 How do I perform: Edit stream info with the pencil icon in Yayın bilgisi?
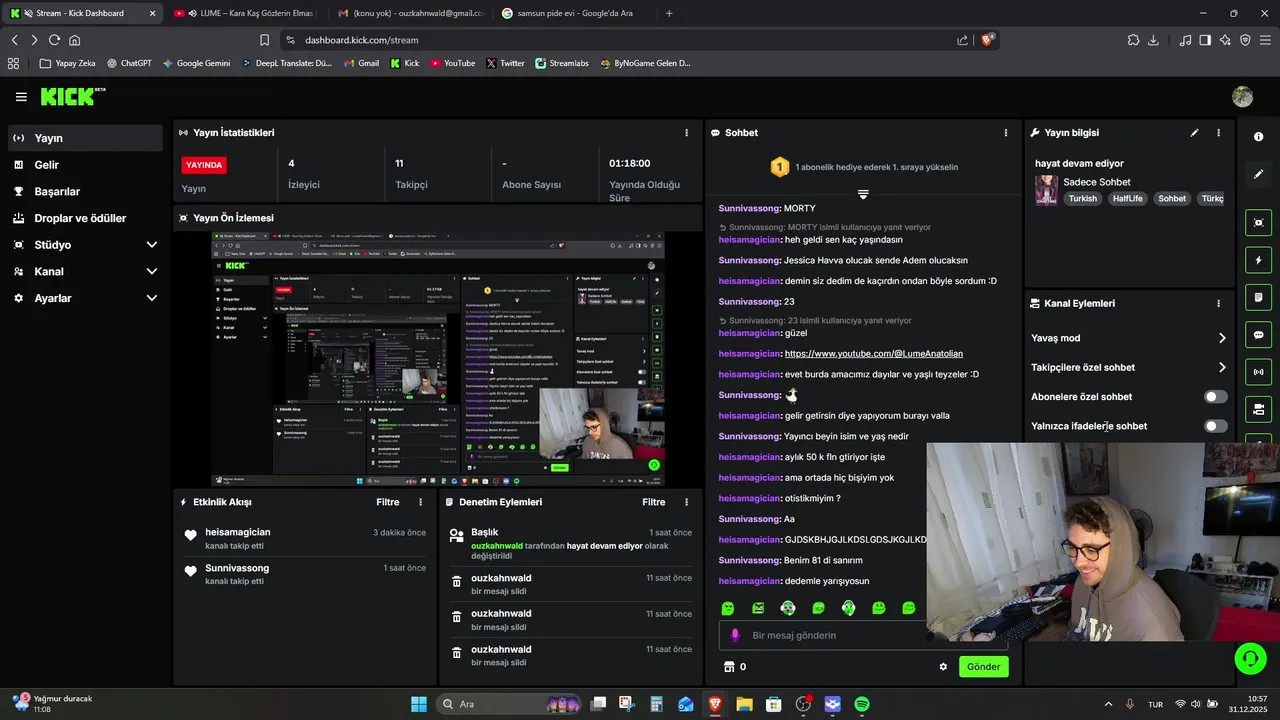click(1194, 133)
